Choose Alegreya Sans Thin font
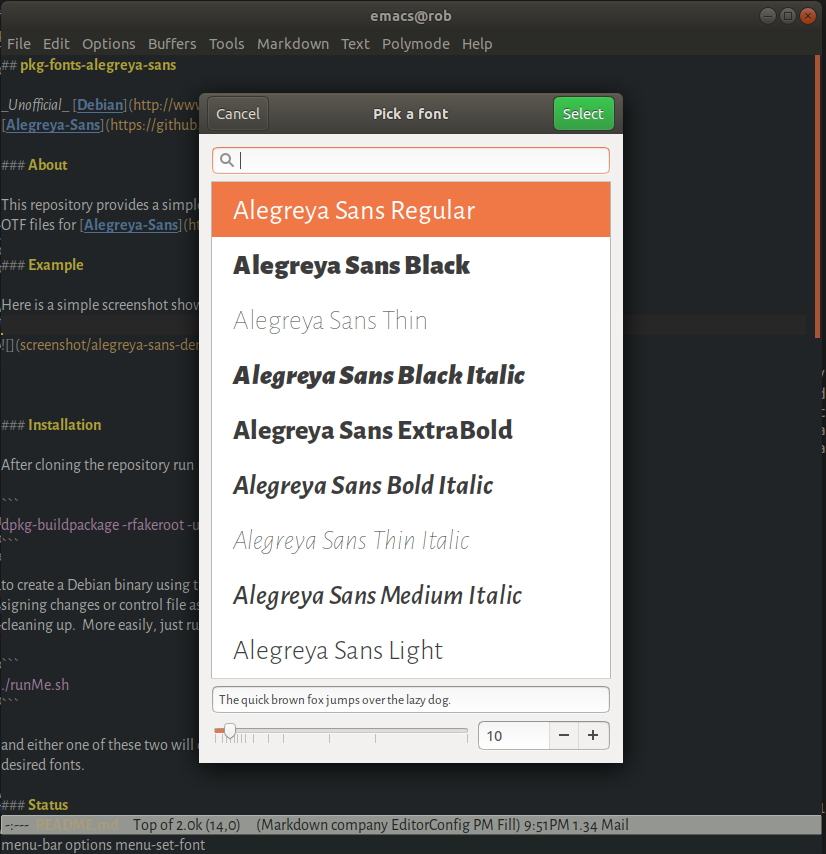The height and width of the screenshot is (854, 826). tap(411, 320)
